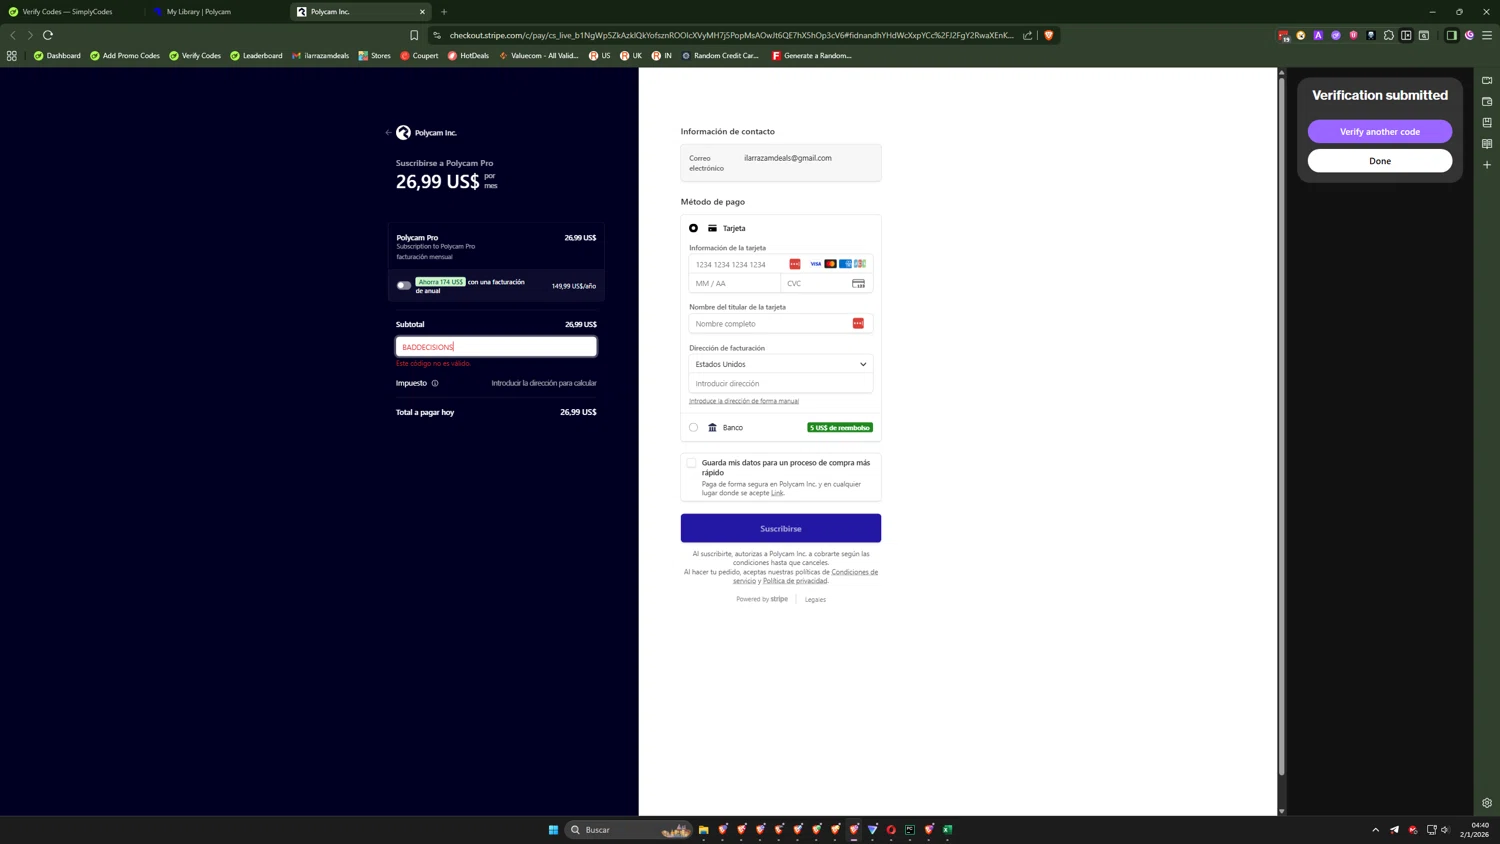Open the Add Promo Codes bookmark

coord(125,56)
